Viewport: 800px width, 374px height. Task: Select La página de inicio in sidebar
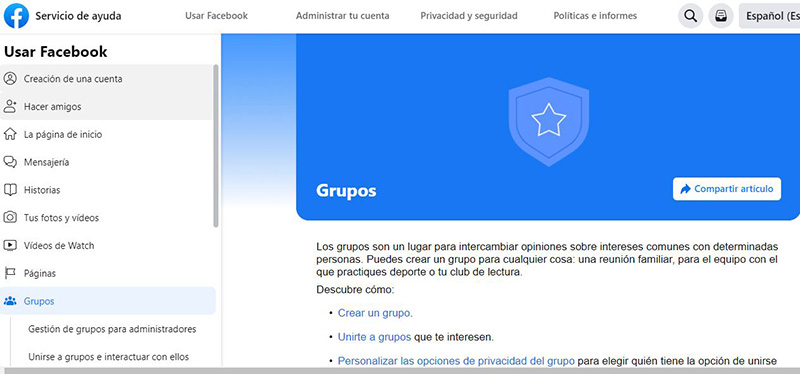pos(108,134)
